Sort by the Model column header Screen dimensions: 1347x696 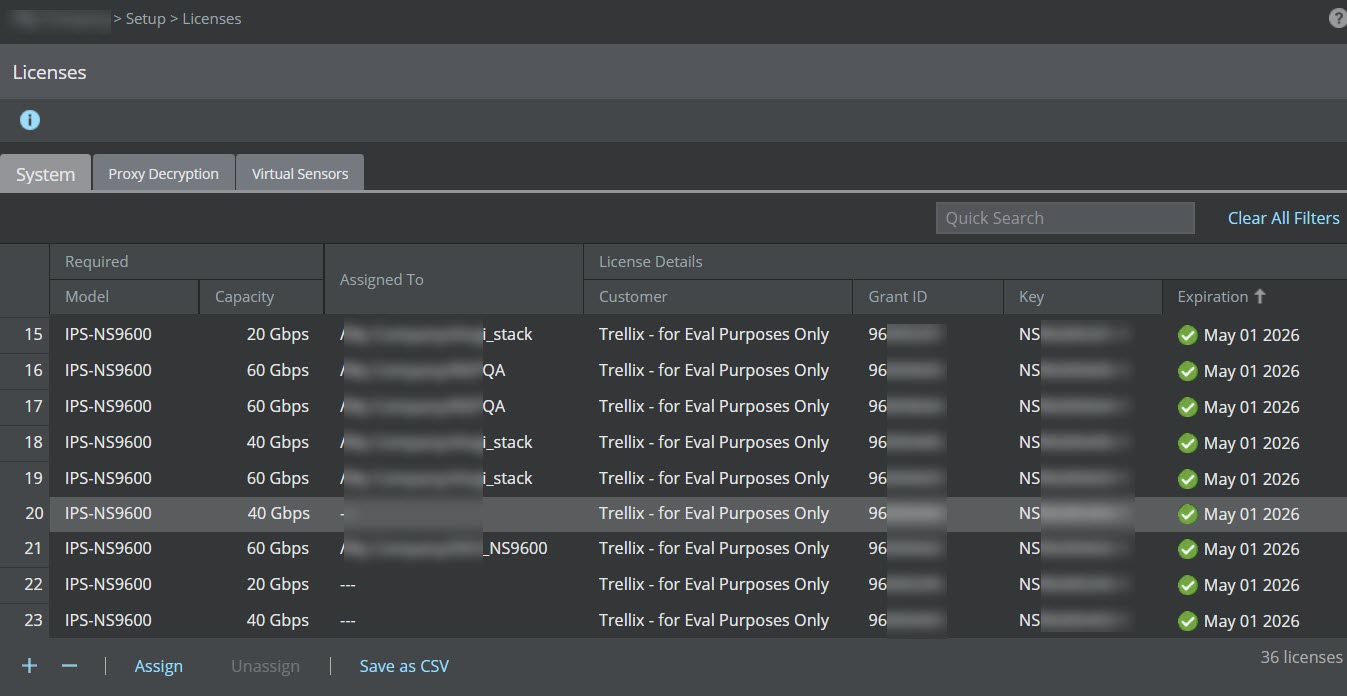point(124,297)
